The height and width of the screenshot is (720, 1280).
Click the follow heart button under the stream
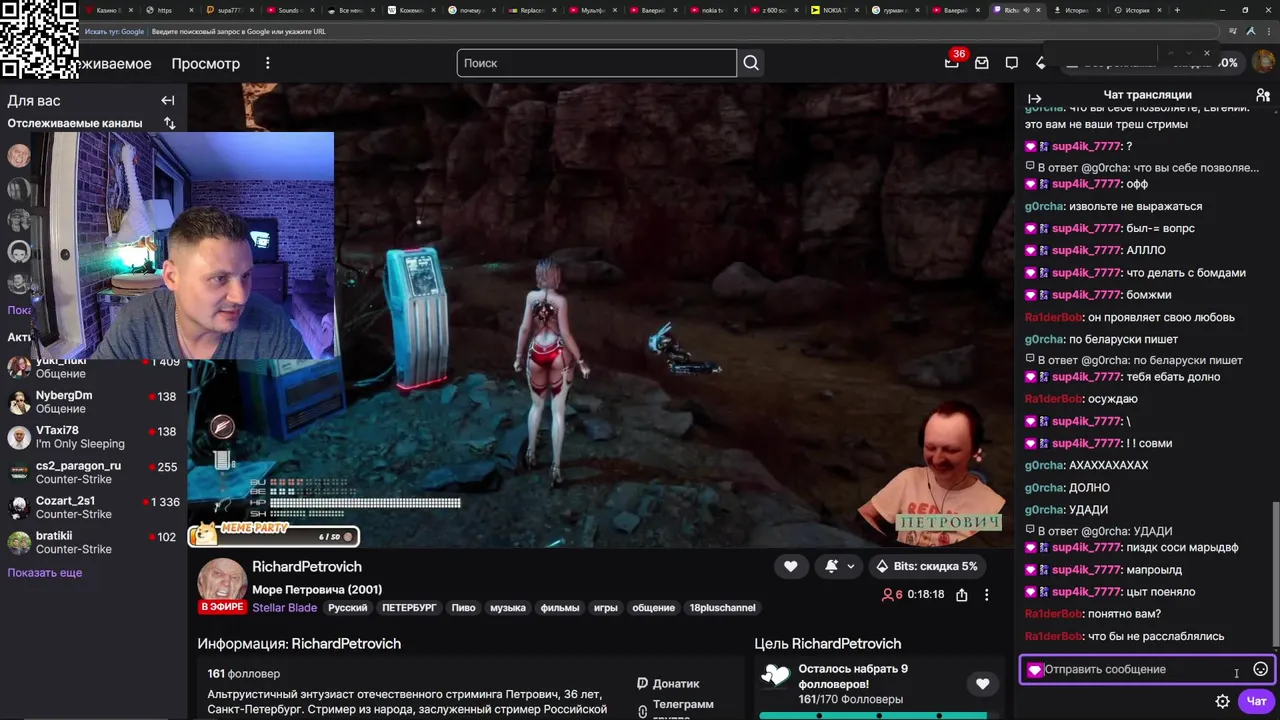(x=790, y=566)
